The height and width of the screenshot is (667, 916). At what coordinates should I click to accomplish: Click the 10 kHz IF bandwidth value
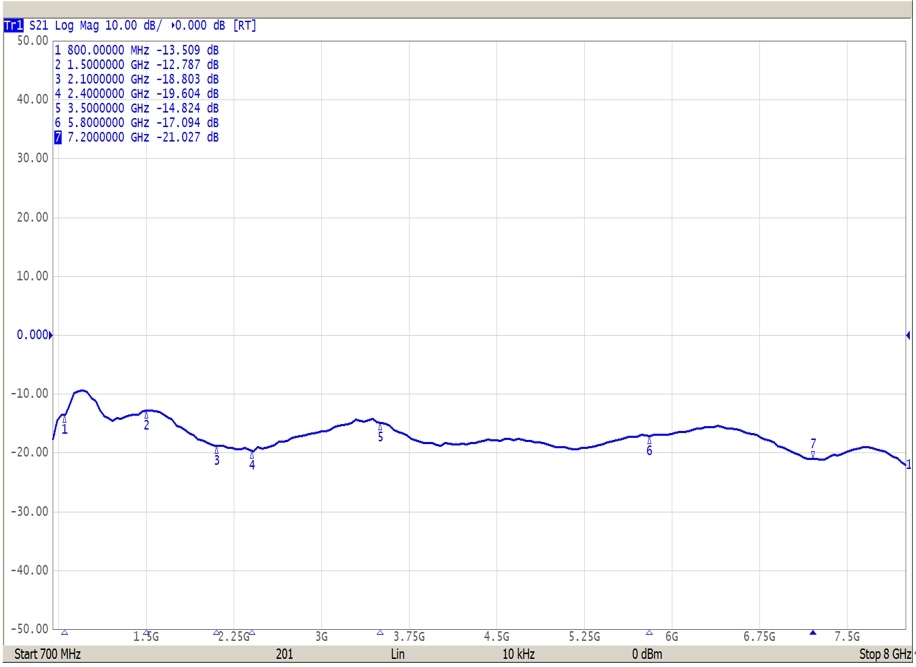click(x=518, y=655)
